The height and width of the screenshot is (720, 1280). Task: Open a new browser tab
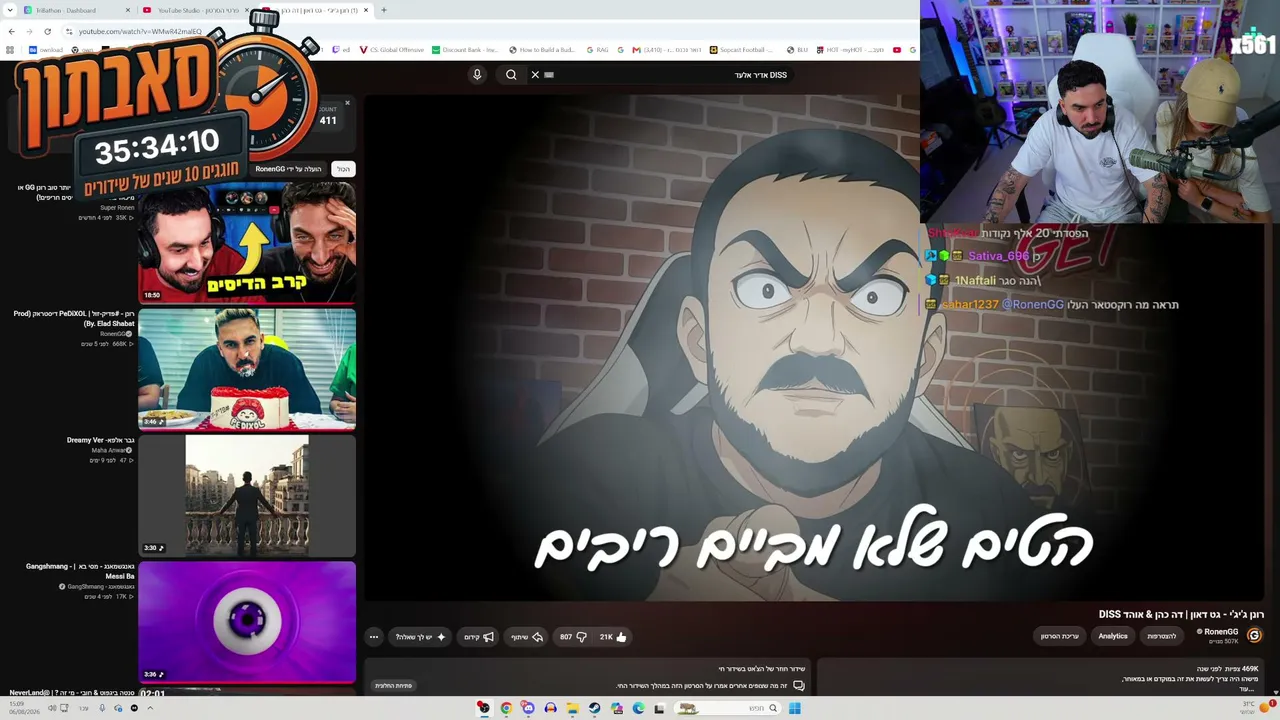384,10
